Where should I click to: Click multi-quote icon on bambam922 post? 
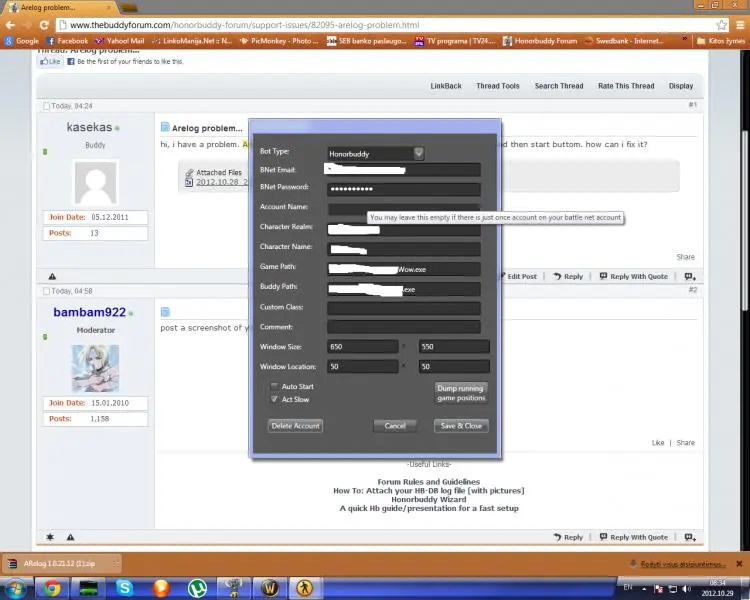pyautogui.click(x=690, y=537)
